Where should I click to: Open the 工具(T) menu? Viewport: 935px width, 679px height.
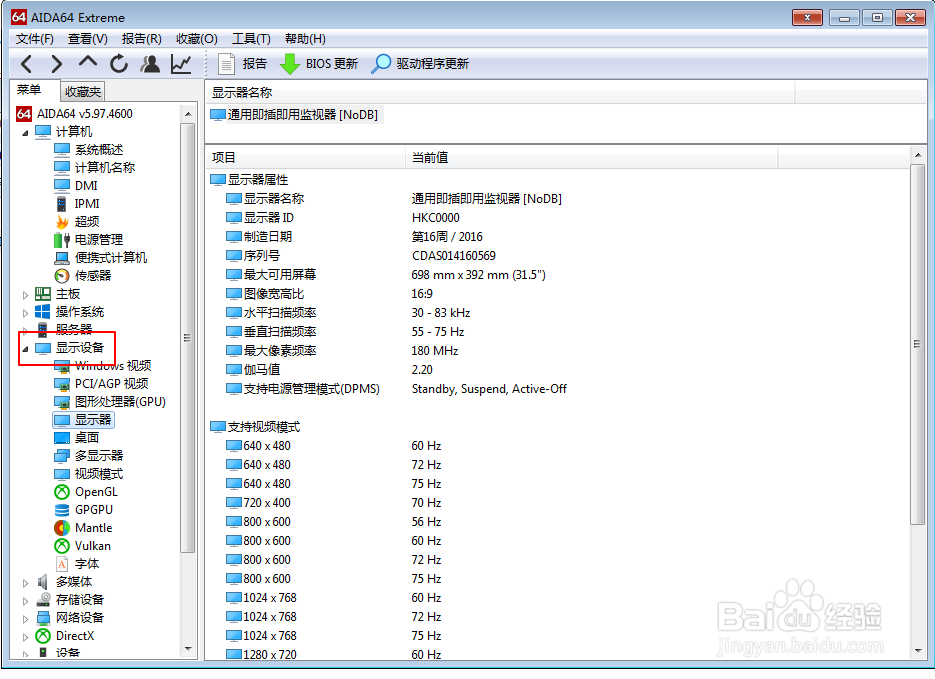[x=251, y=39]
